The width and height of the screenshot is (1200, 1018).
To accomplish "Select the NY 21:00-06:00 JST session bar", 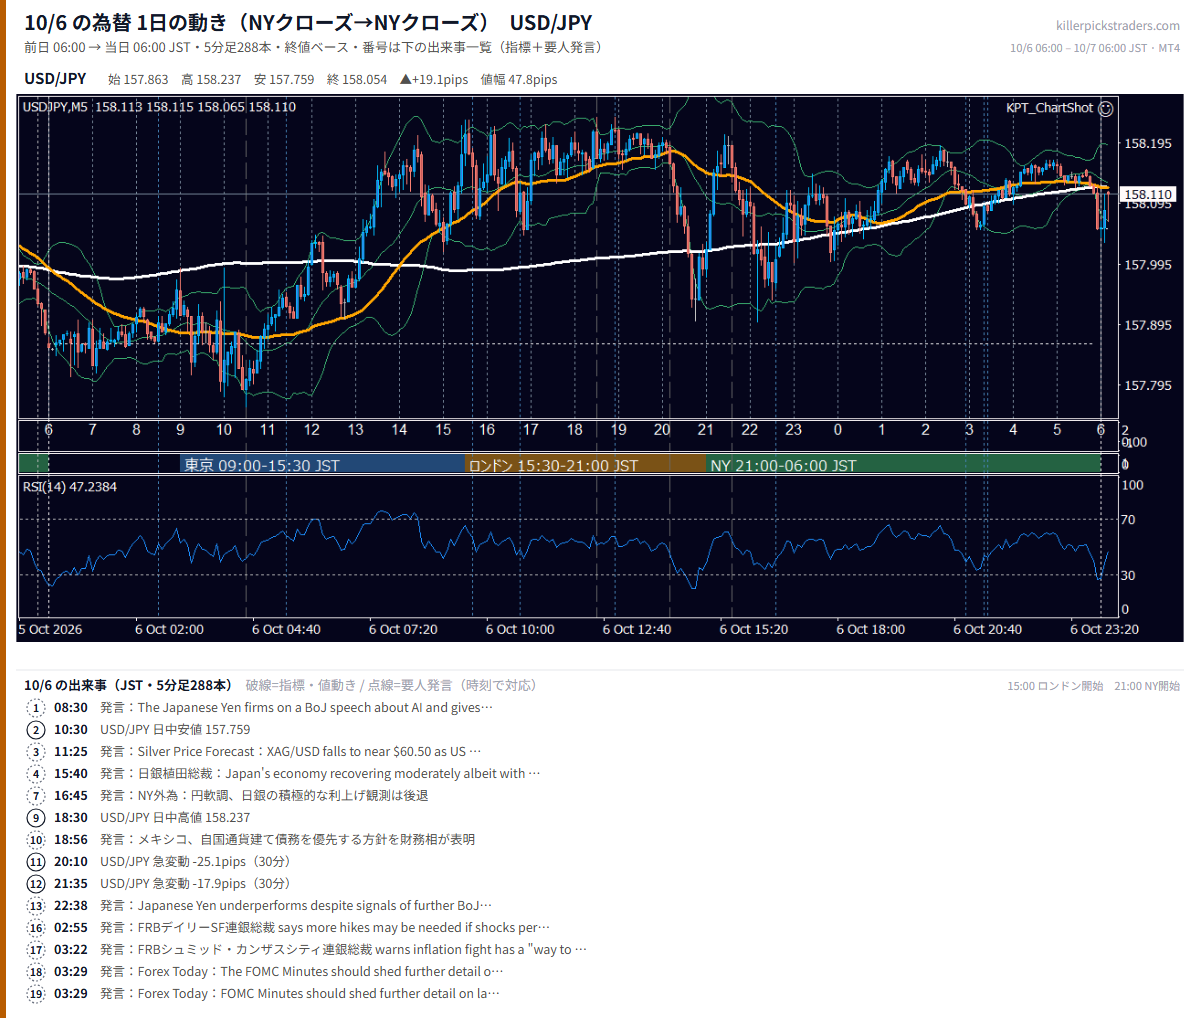I will click(903, 465).
